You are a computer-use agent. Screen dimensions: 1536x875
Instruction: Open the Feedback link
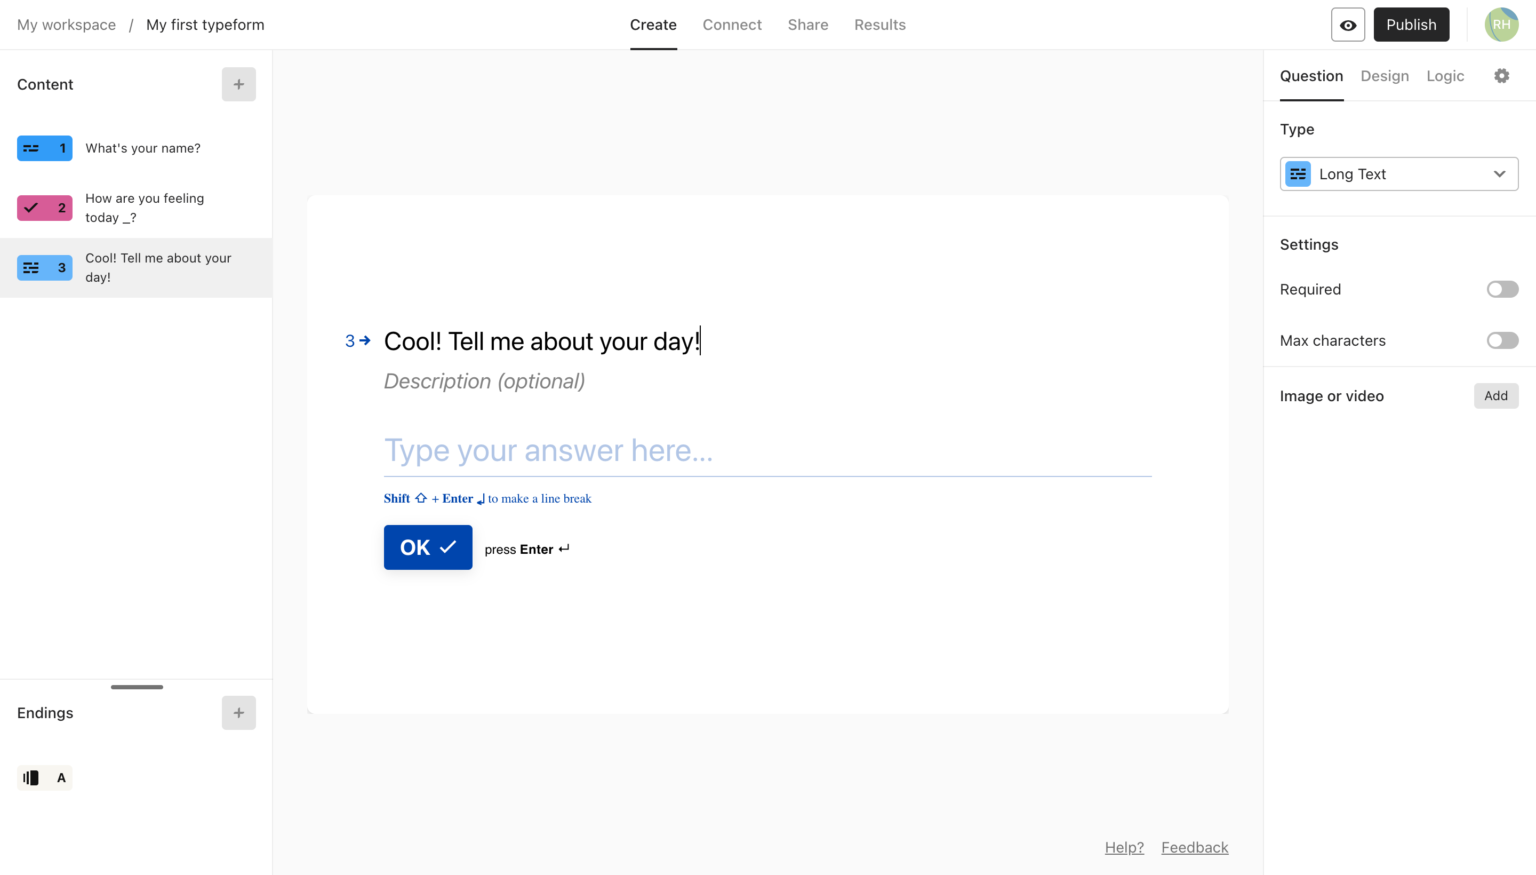1194,847
